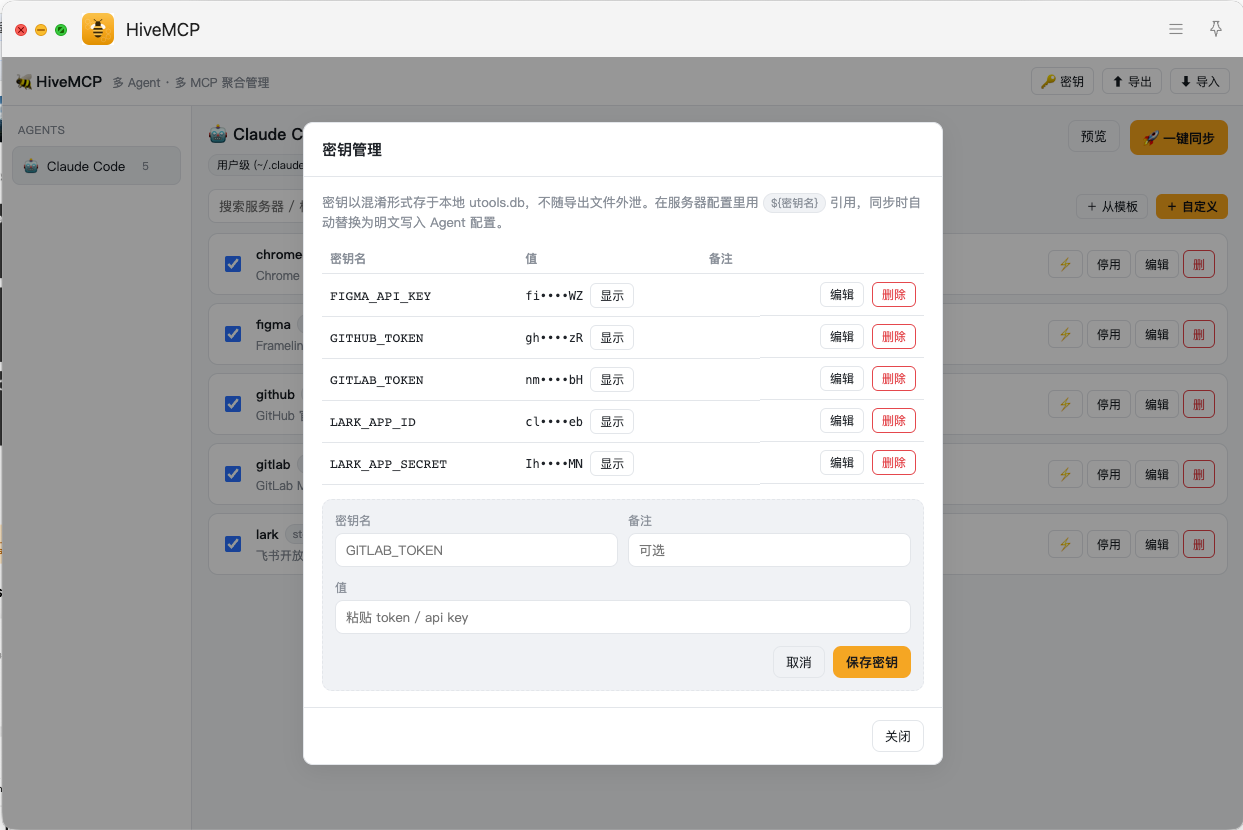Focus the 备注 note input field

tap(769, 550)
